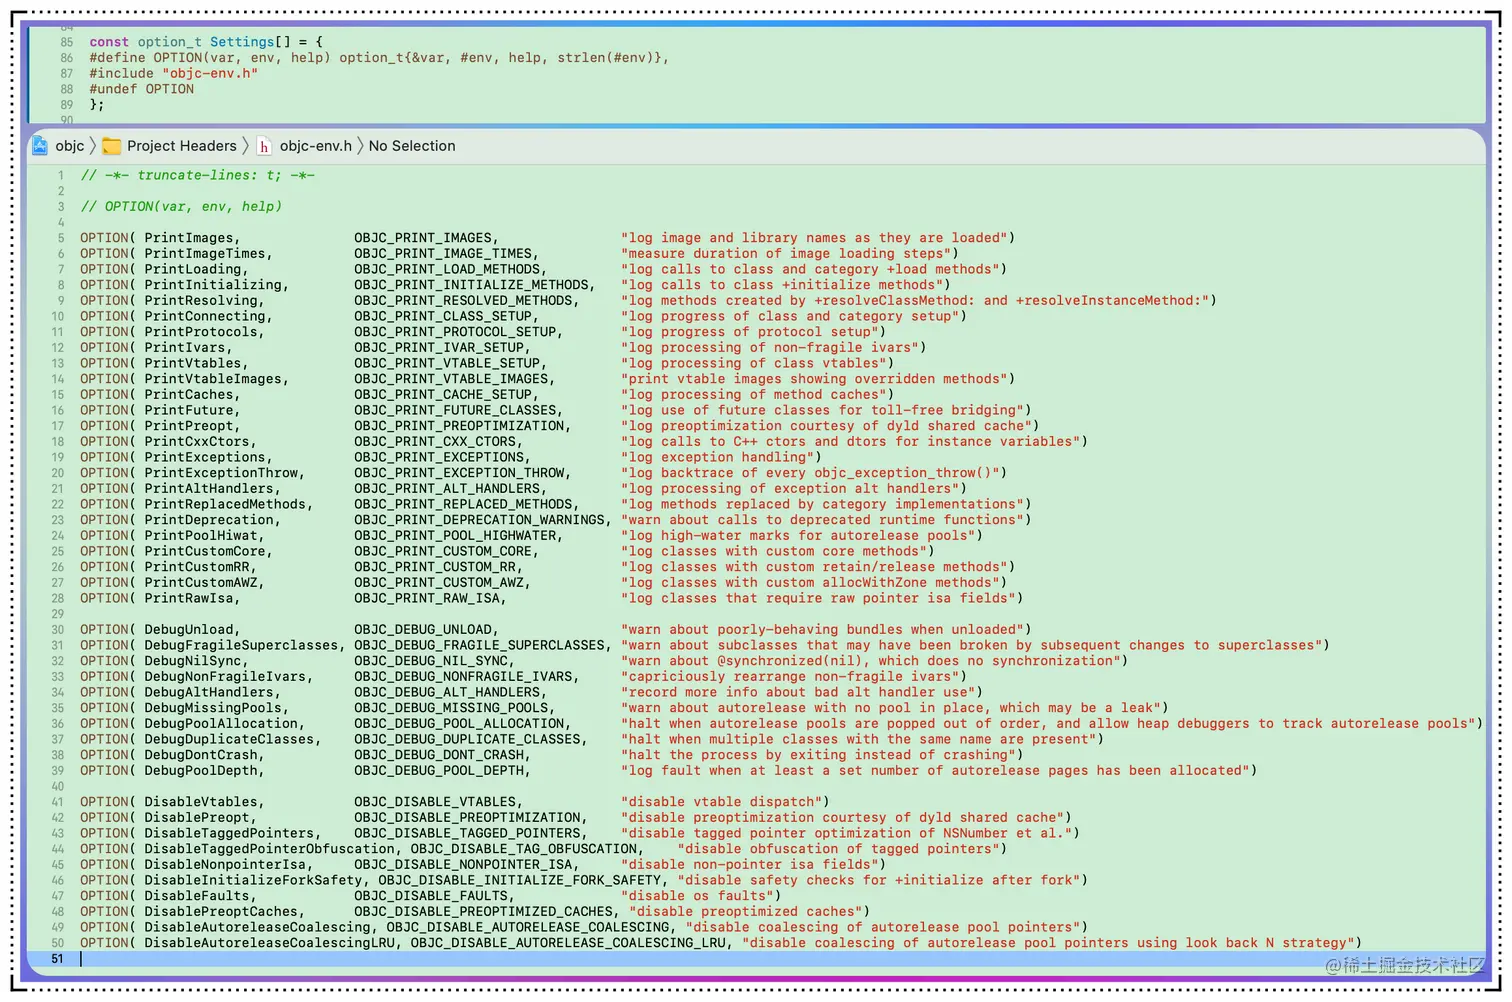Click "Settings[]" in the const declaration
1512x1002 pixels.
250,42
